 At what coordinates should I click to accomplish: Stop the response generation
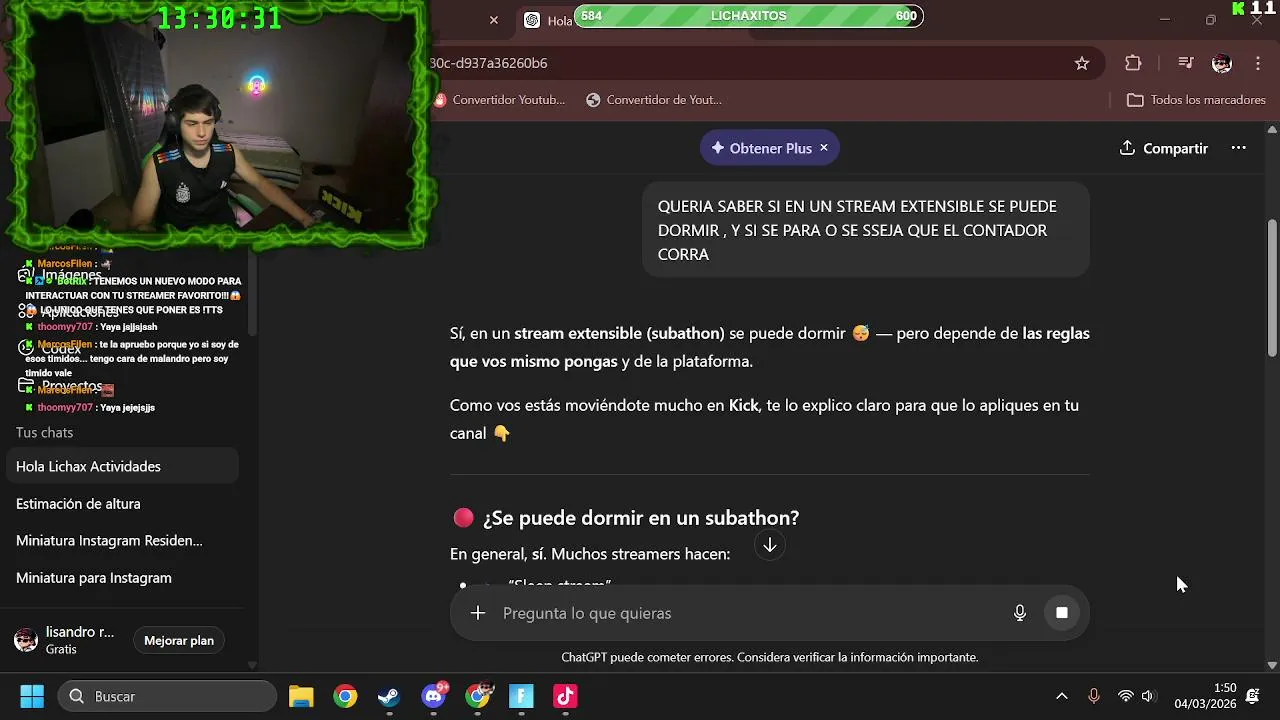pos(1062,613)
